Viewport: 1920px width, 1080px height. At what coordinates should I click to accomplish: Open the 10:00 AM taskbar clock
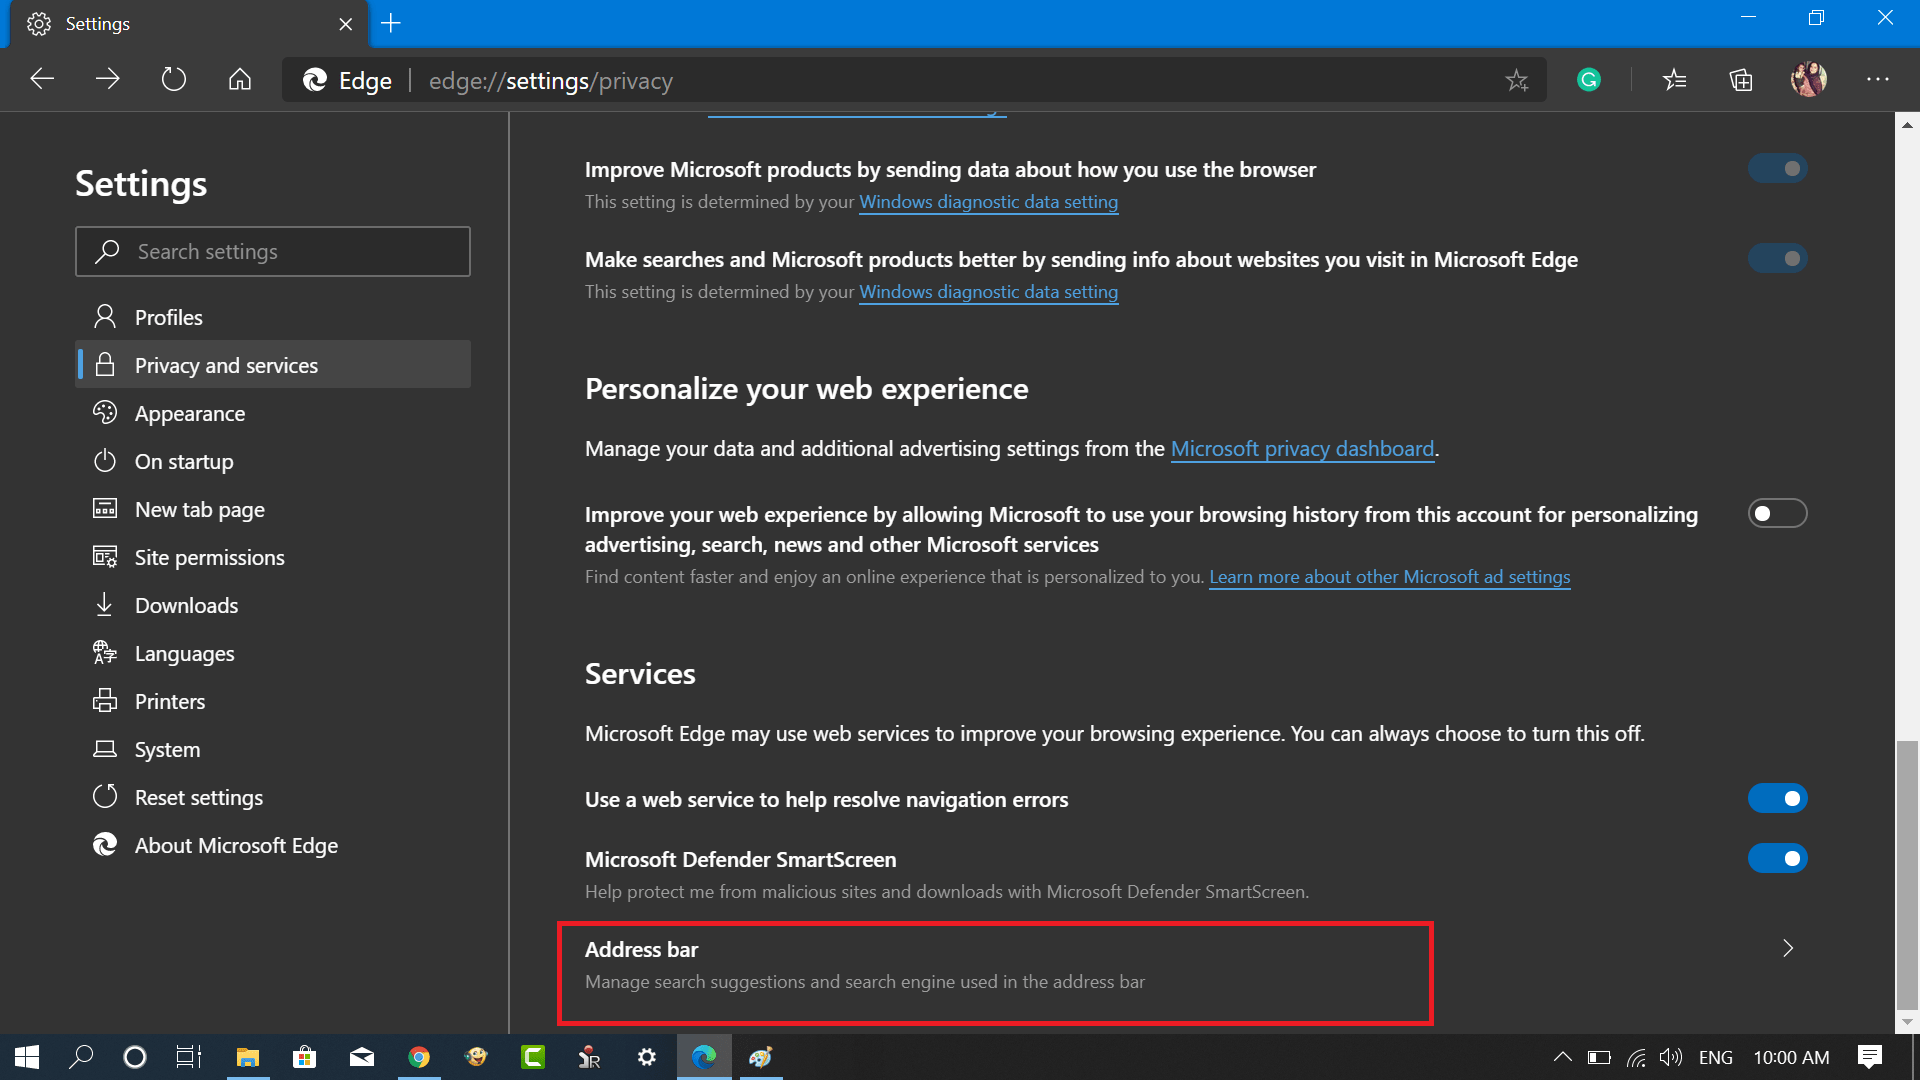tap(1791, 1057)
